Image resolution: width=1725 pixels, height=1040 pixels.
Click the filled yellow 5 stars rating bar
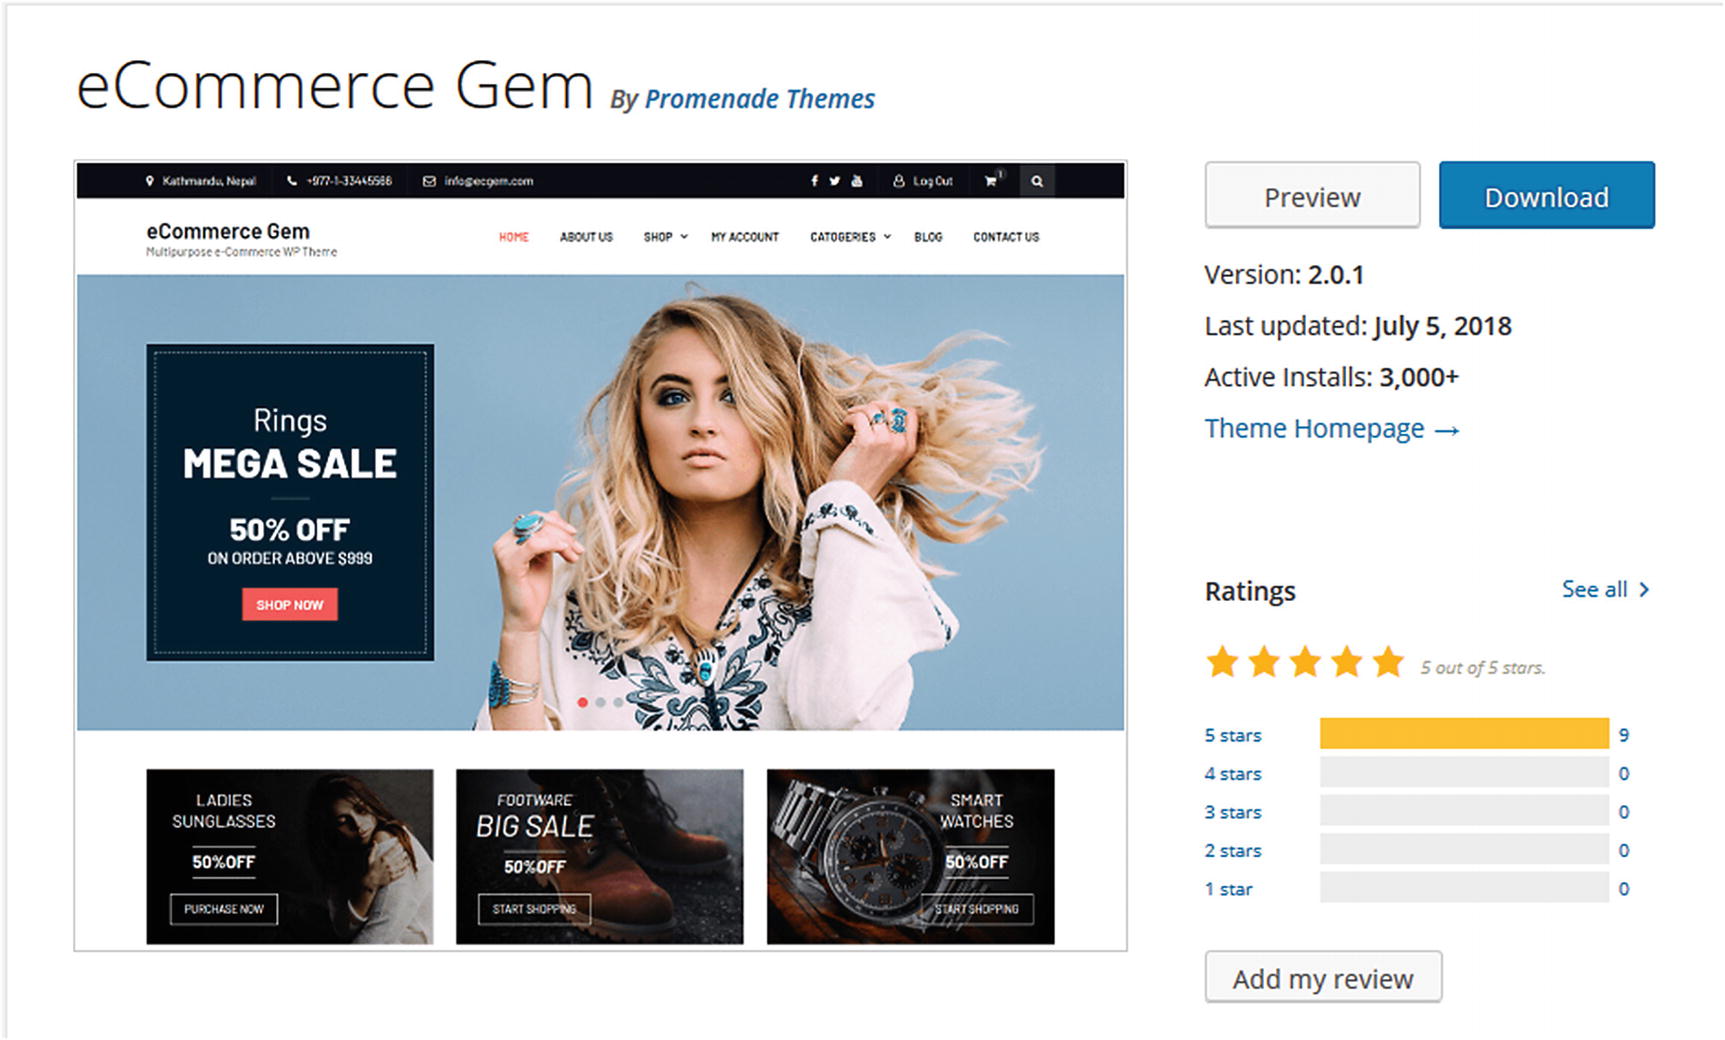(x=1464, y=734)
